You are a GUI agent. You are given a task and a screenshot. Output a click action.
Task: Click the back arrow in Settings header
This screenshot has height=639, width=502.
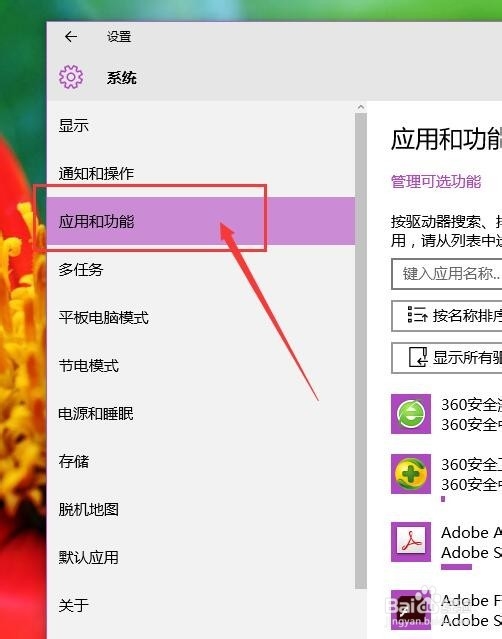71,37
